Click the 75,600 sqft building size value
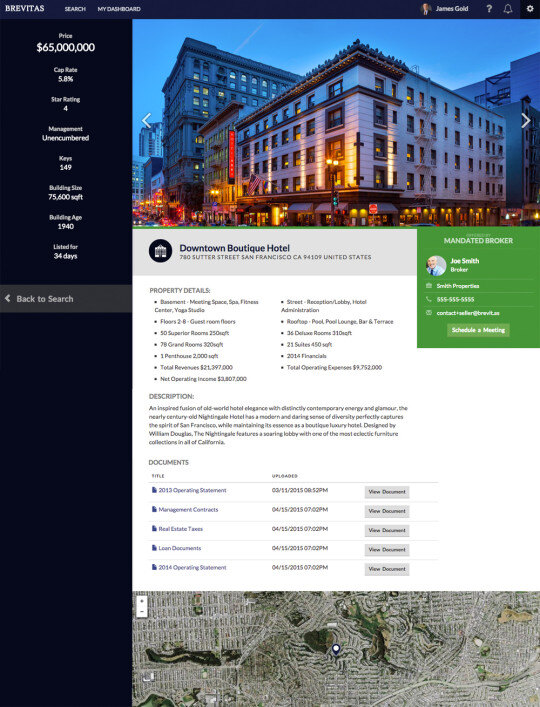The width and height of the screenshot is (540, 707). click(65, 197)
